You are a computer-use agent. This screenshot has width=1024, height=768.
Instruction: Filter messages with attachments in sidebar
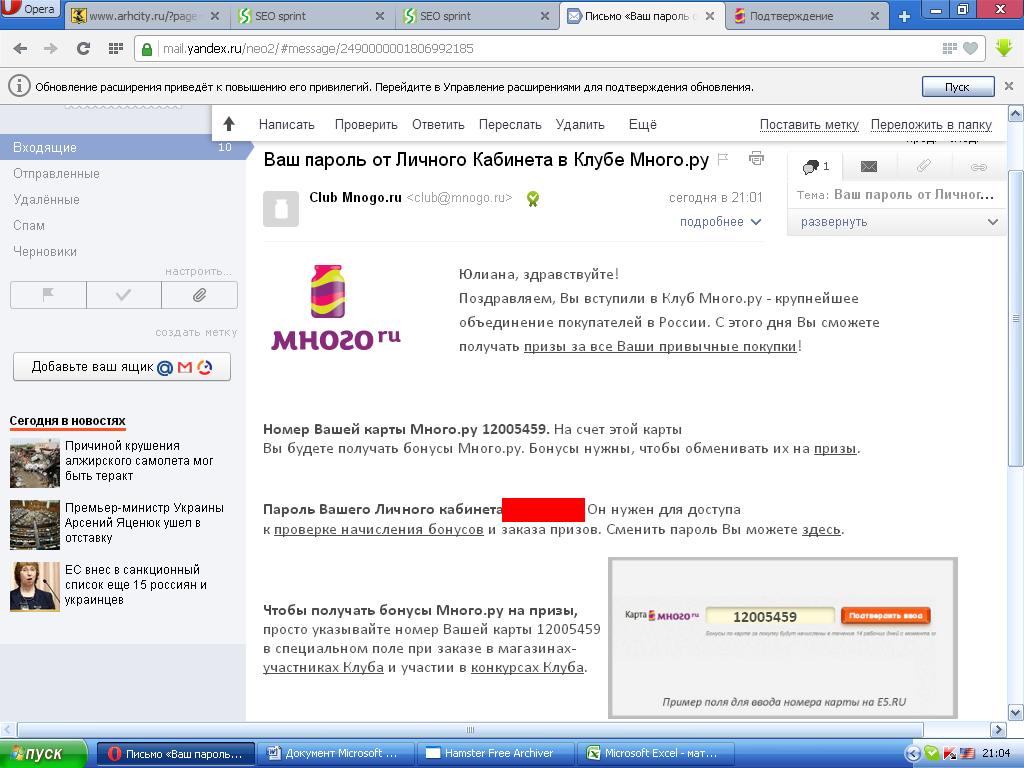pos(199,295)
